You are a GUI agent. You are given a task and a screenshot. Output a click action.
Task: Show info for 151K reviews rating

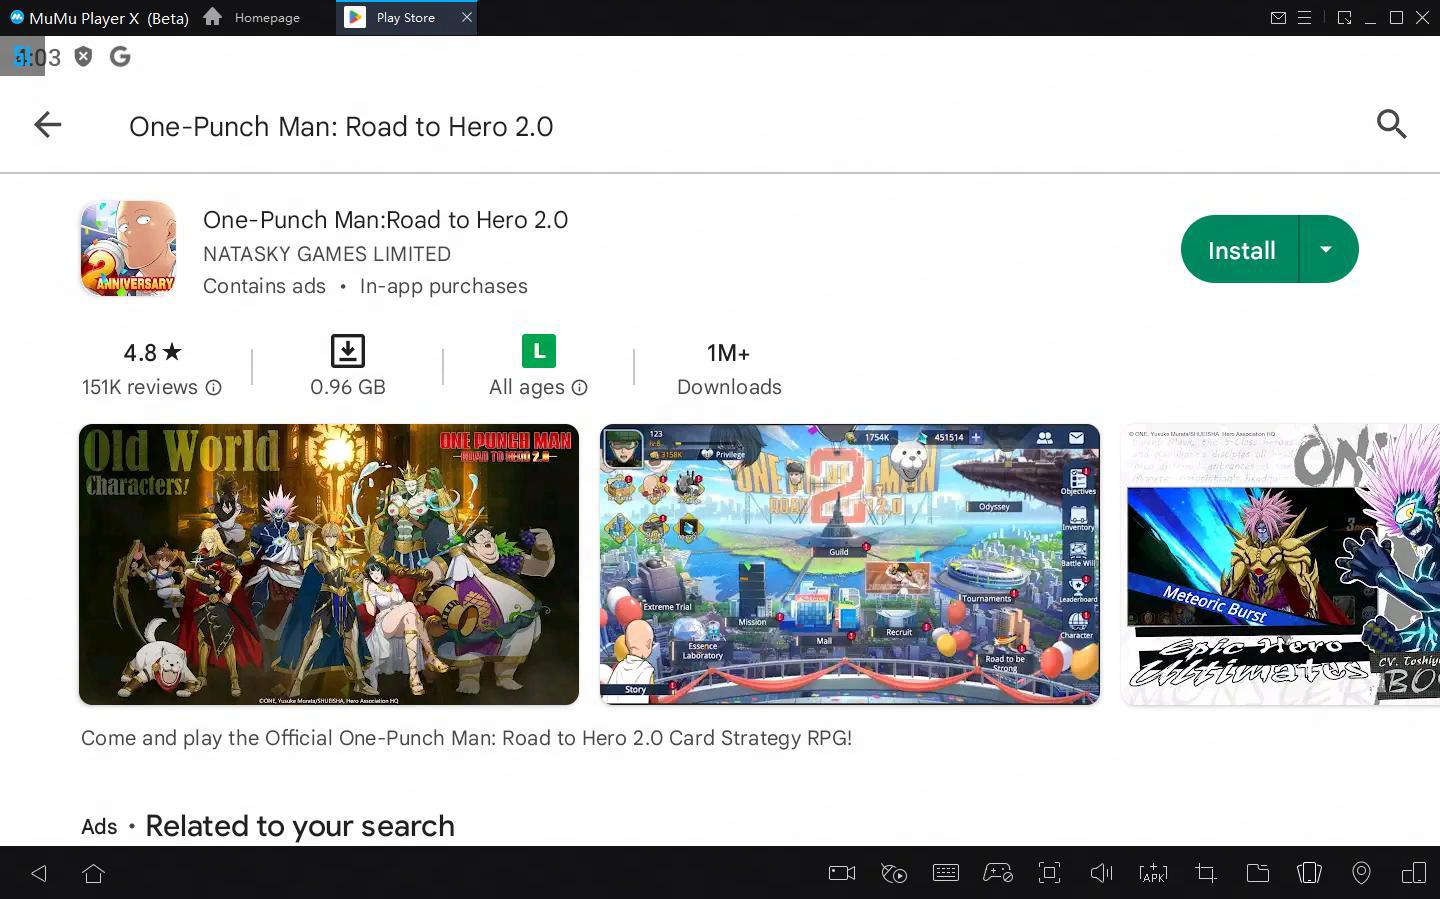click(213, 388)
